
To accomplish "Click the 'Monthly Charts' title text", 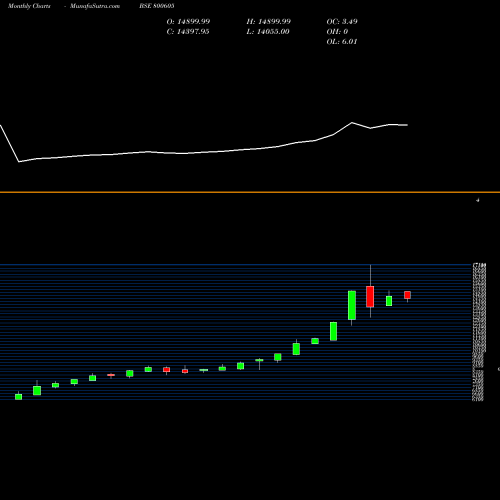I will (x=29, y=6).
